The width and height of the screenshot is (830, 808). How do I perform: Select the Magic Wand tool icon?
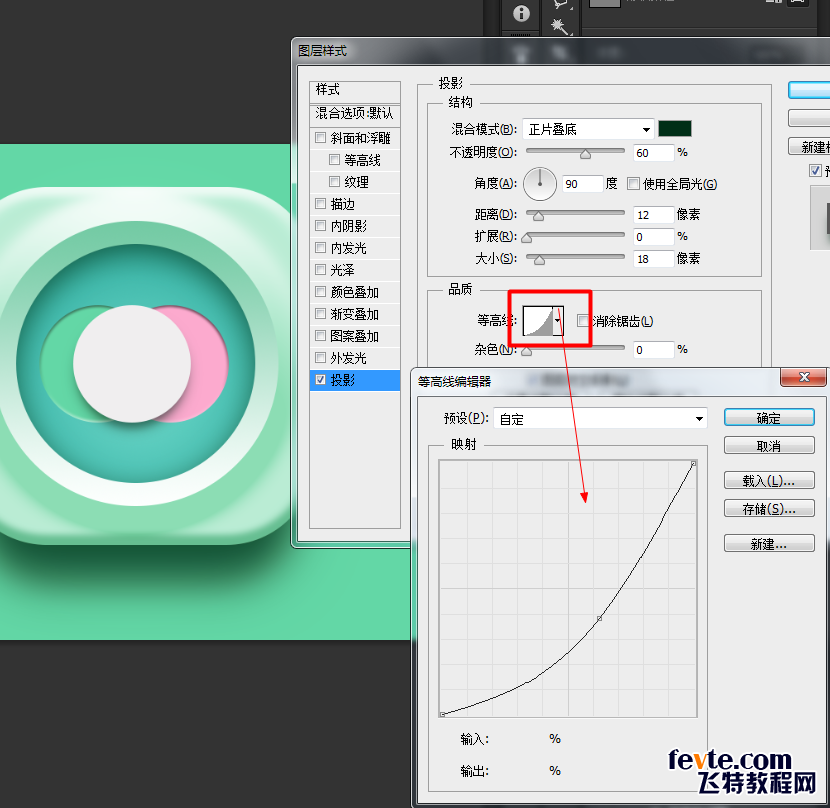[561, 26]
